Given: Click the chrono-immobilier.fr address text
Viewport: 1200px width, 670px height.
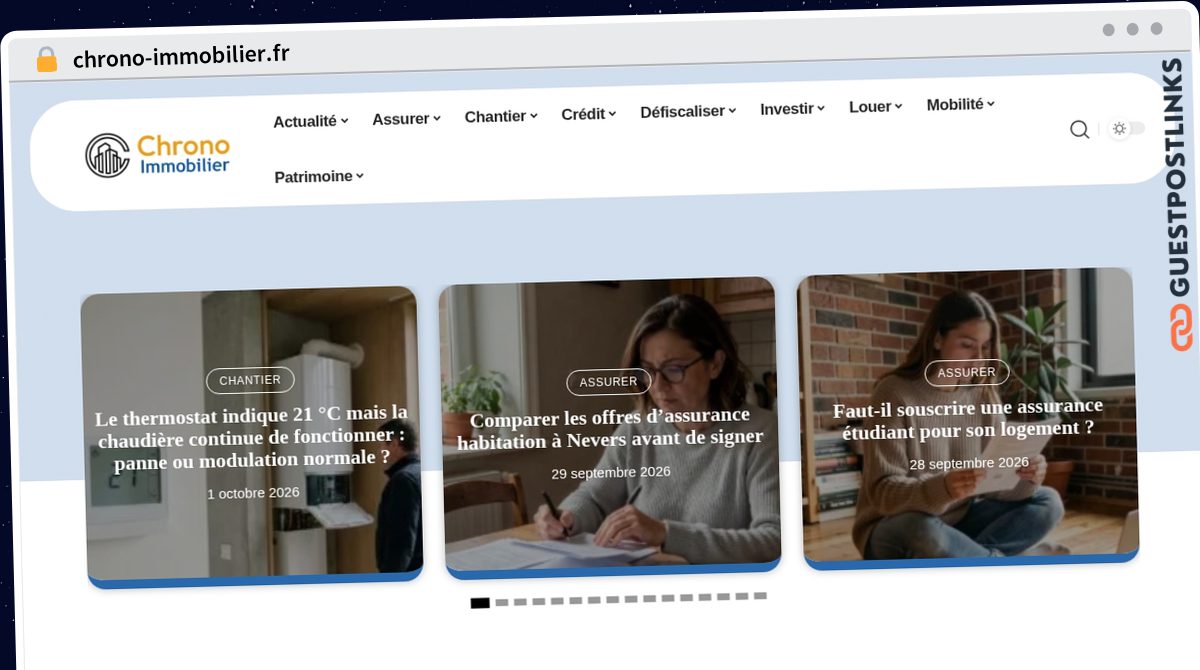Looking at the screenshot, I should click(181, 56).
